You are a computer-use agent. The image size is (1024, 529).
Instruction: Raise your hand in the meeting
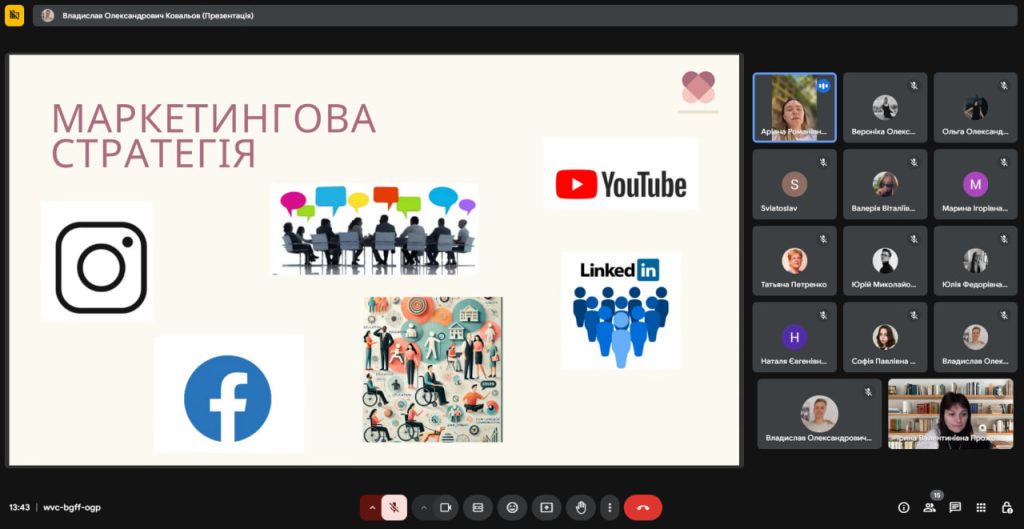580,507
